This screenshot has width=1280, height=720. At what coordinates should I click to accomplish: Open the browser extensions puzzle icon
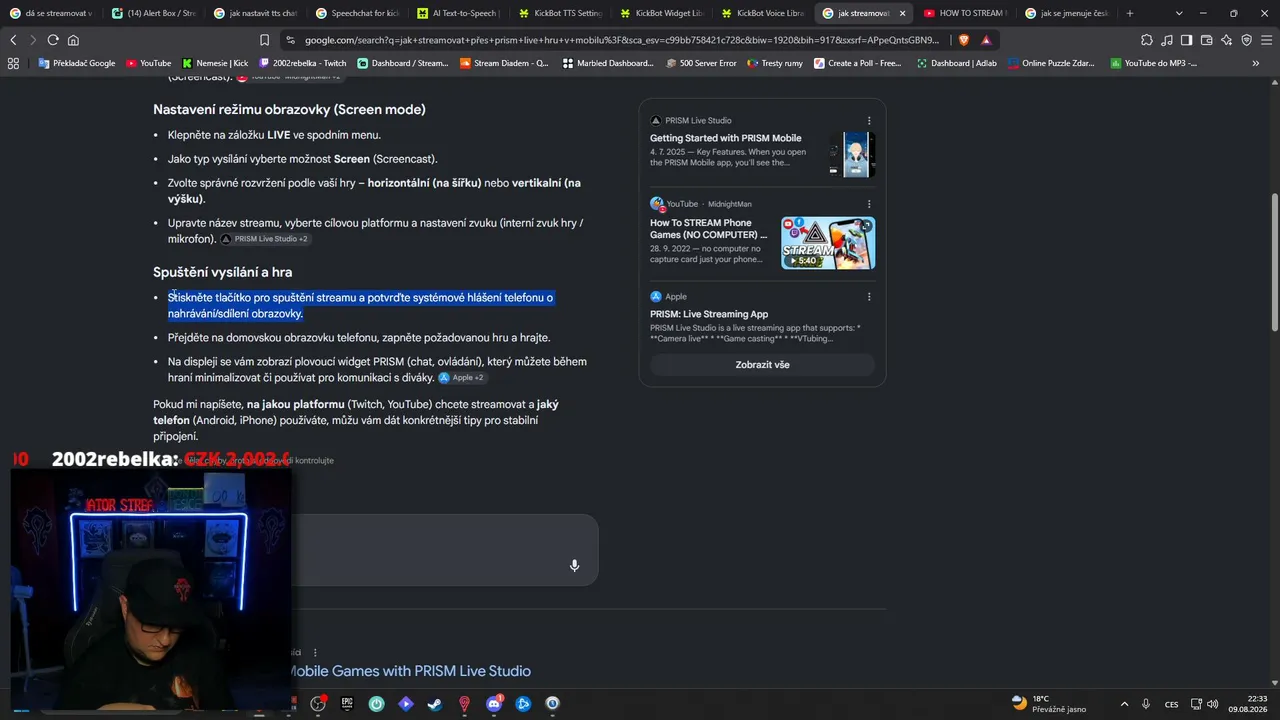click(x=1147, y=40)
